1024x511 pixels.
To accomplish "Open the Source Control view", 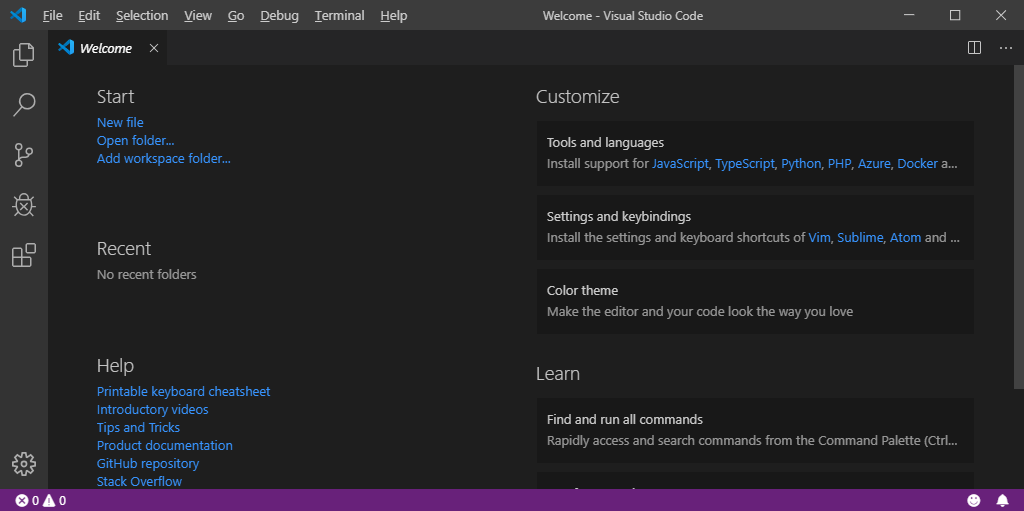I will tap(24, 155).
